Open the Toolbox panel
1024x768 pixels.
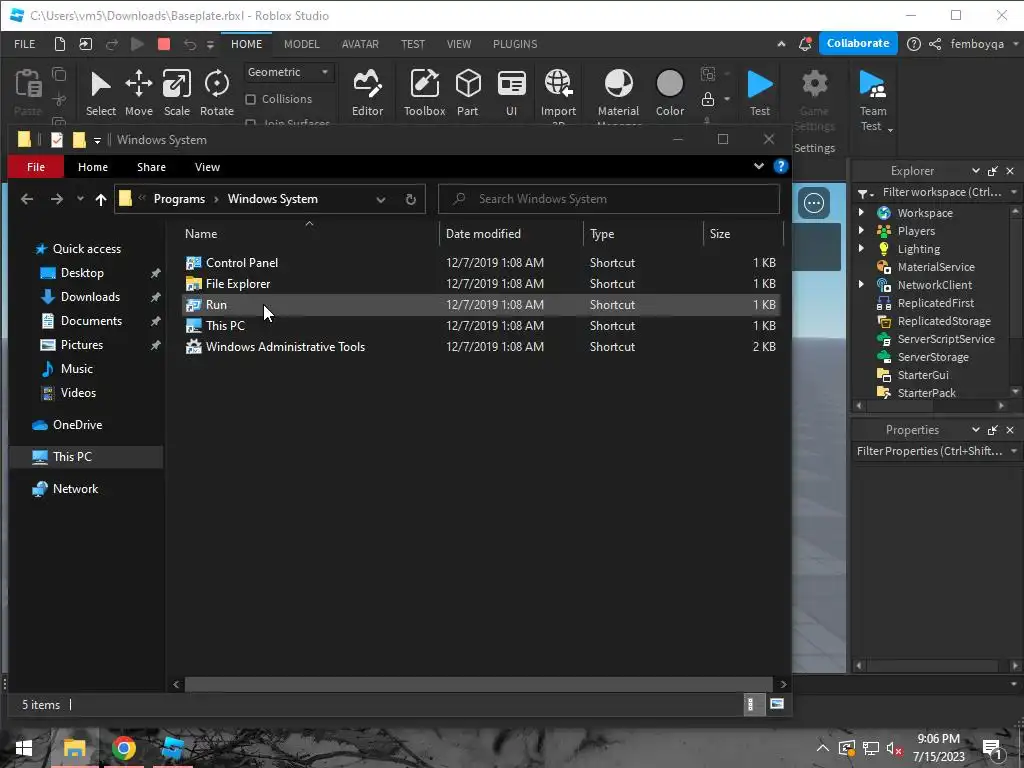click(x=424, y=93)
